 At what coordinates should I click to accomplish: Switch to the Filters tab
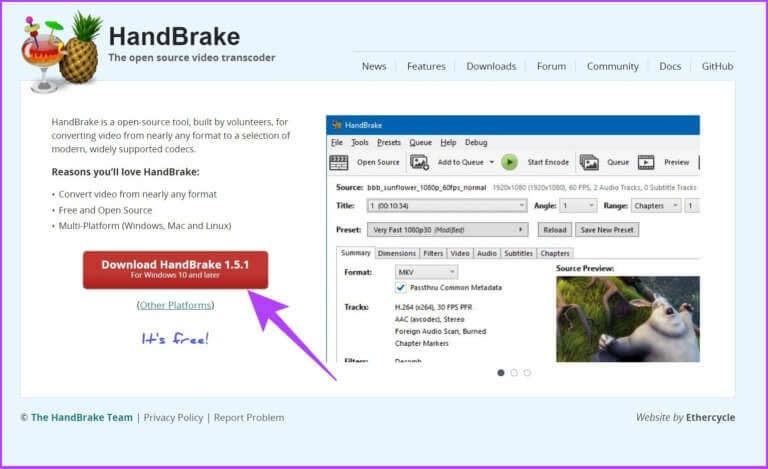(433, 253)
